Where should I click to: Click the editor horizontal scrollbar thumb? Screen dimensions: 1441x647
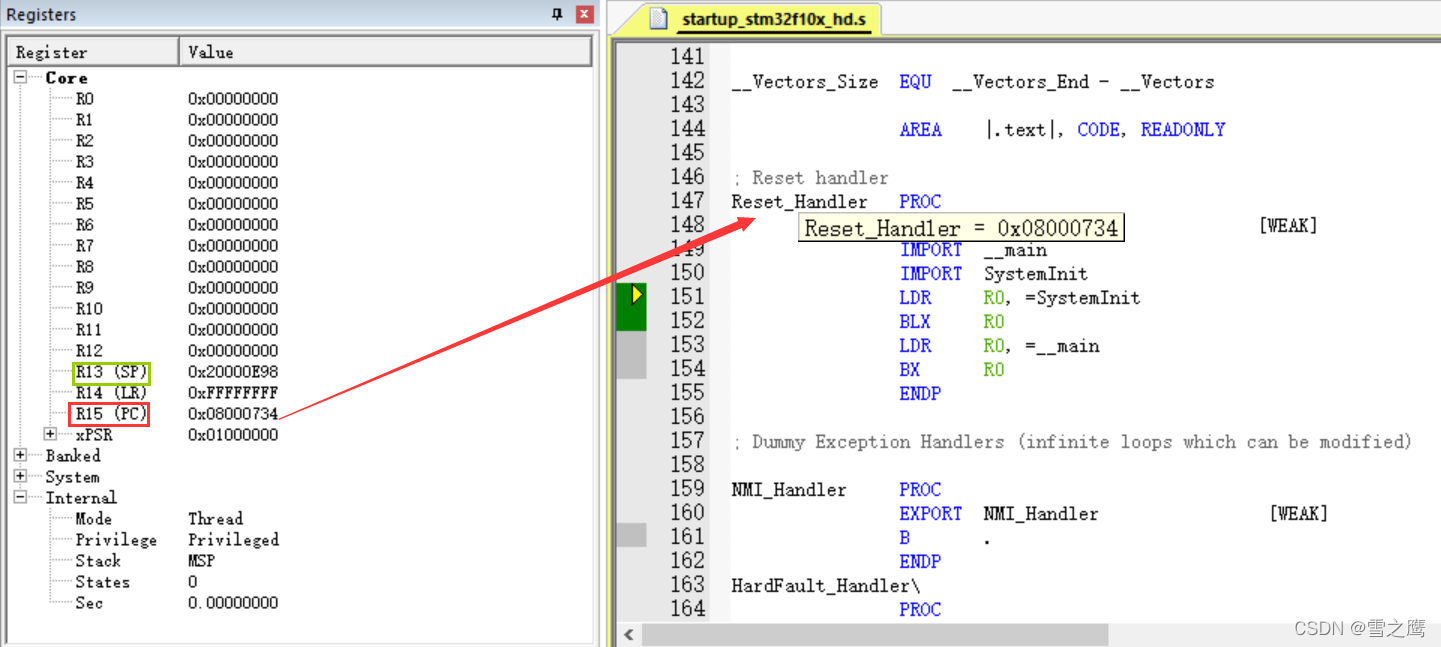(x=875, y=635)
